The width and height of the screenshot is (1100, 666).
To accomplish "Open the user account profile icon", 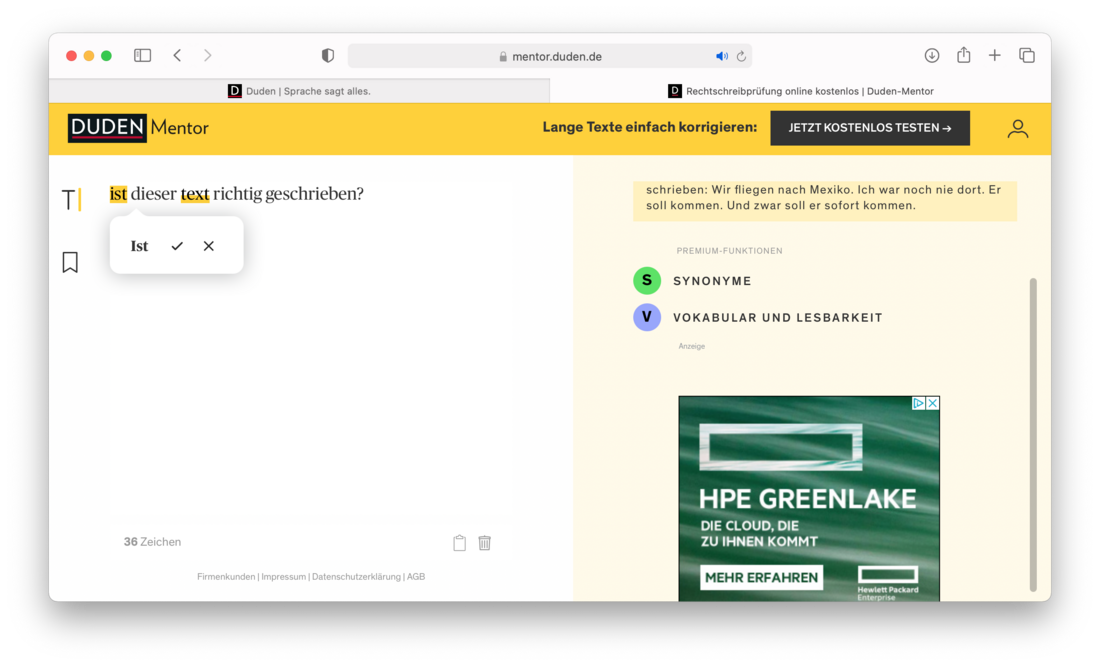I will tap(1017, 128).
